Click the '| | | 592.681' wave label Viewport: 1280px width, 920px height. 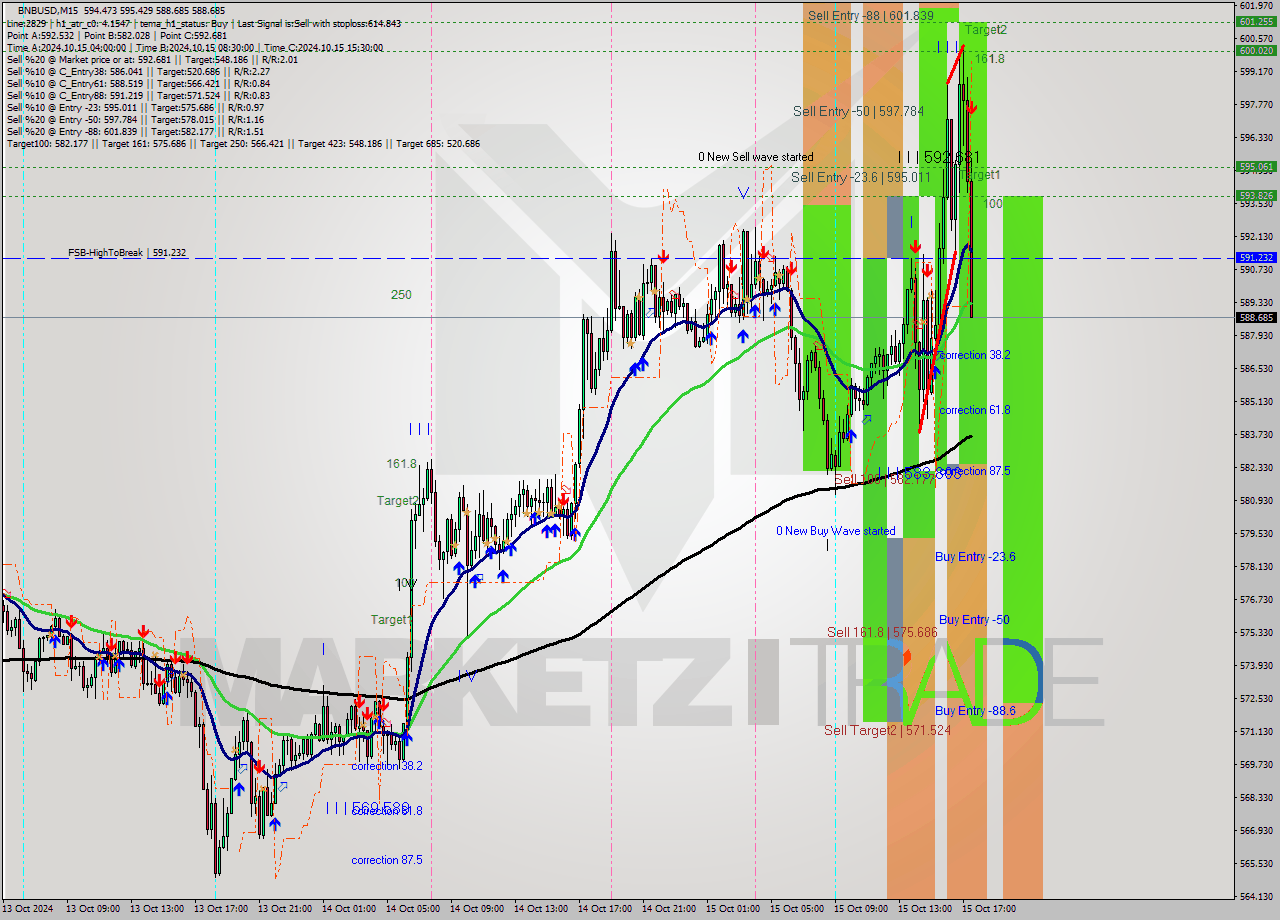tap(938, 157)
